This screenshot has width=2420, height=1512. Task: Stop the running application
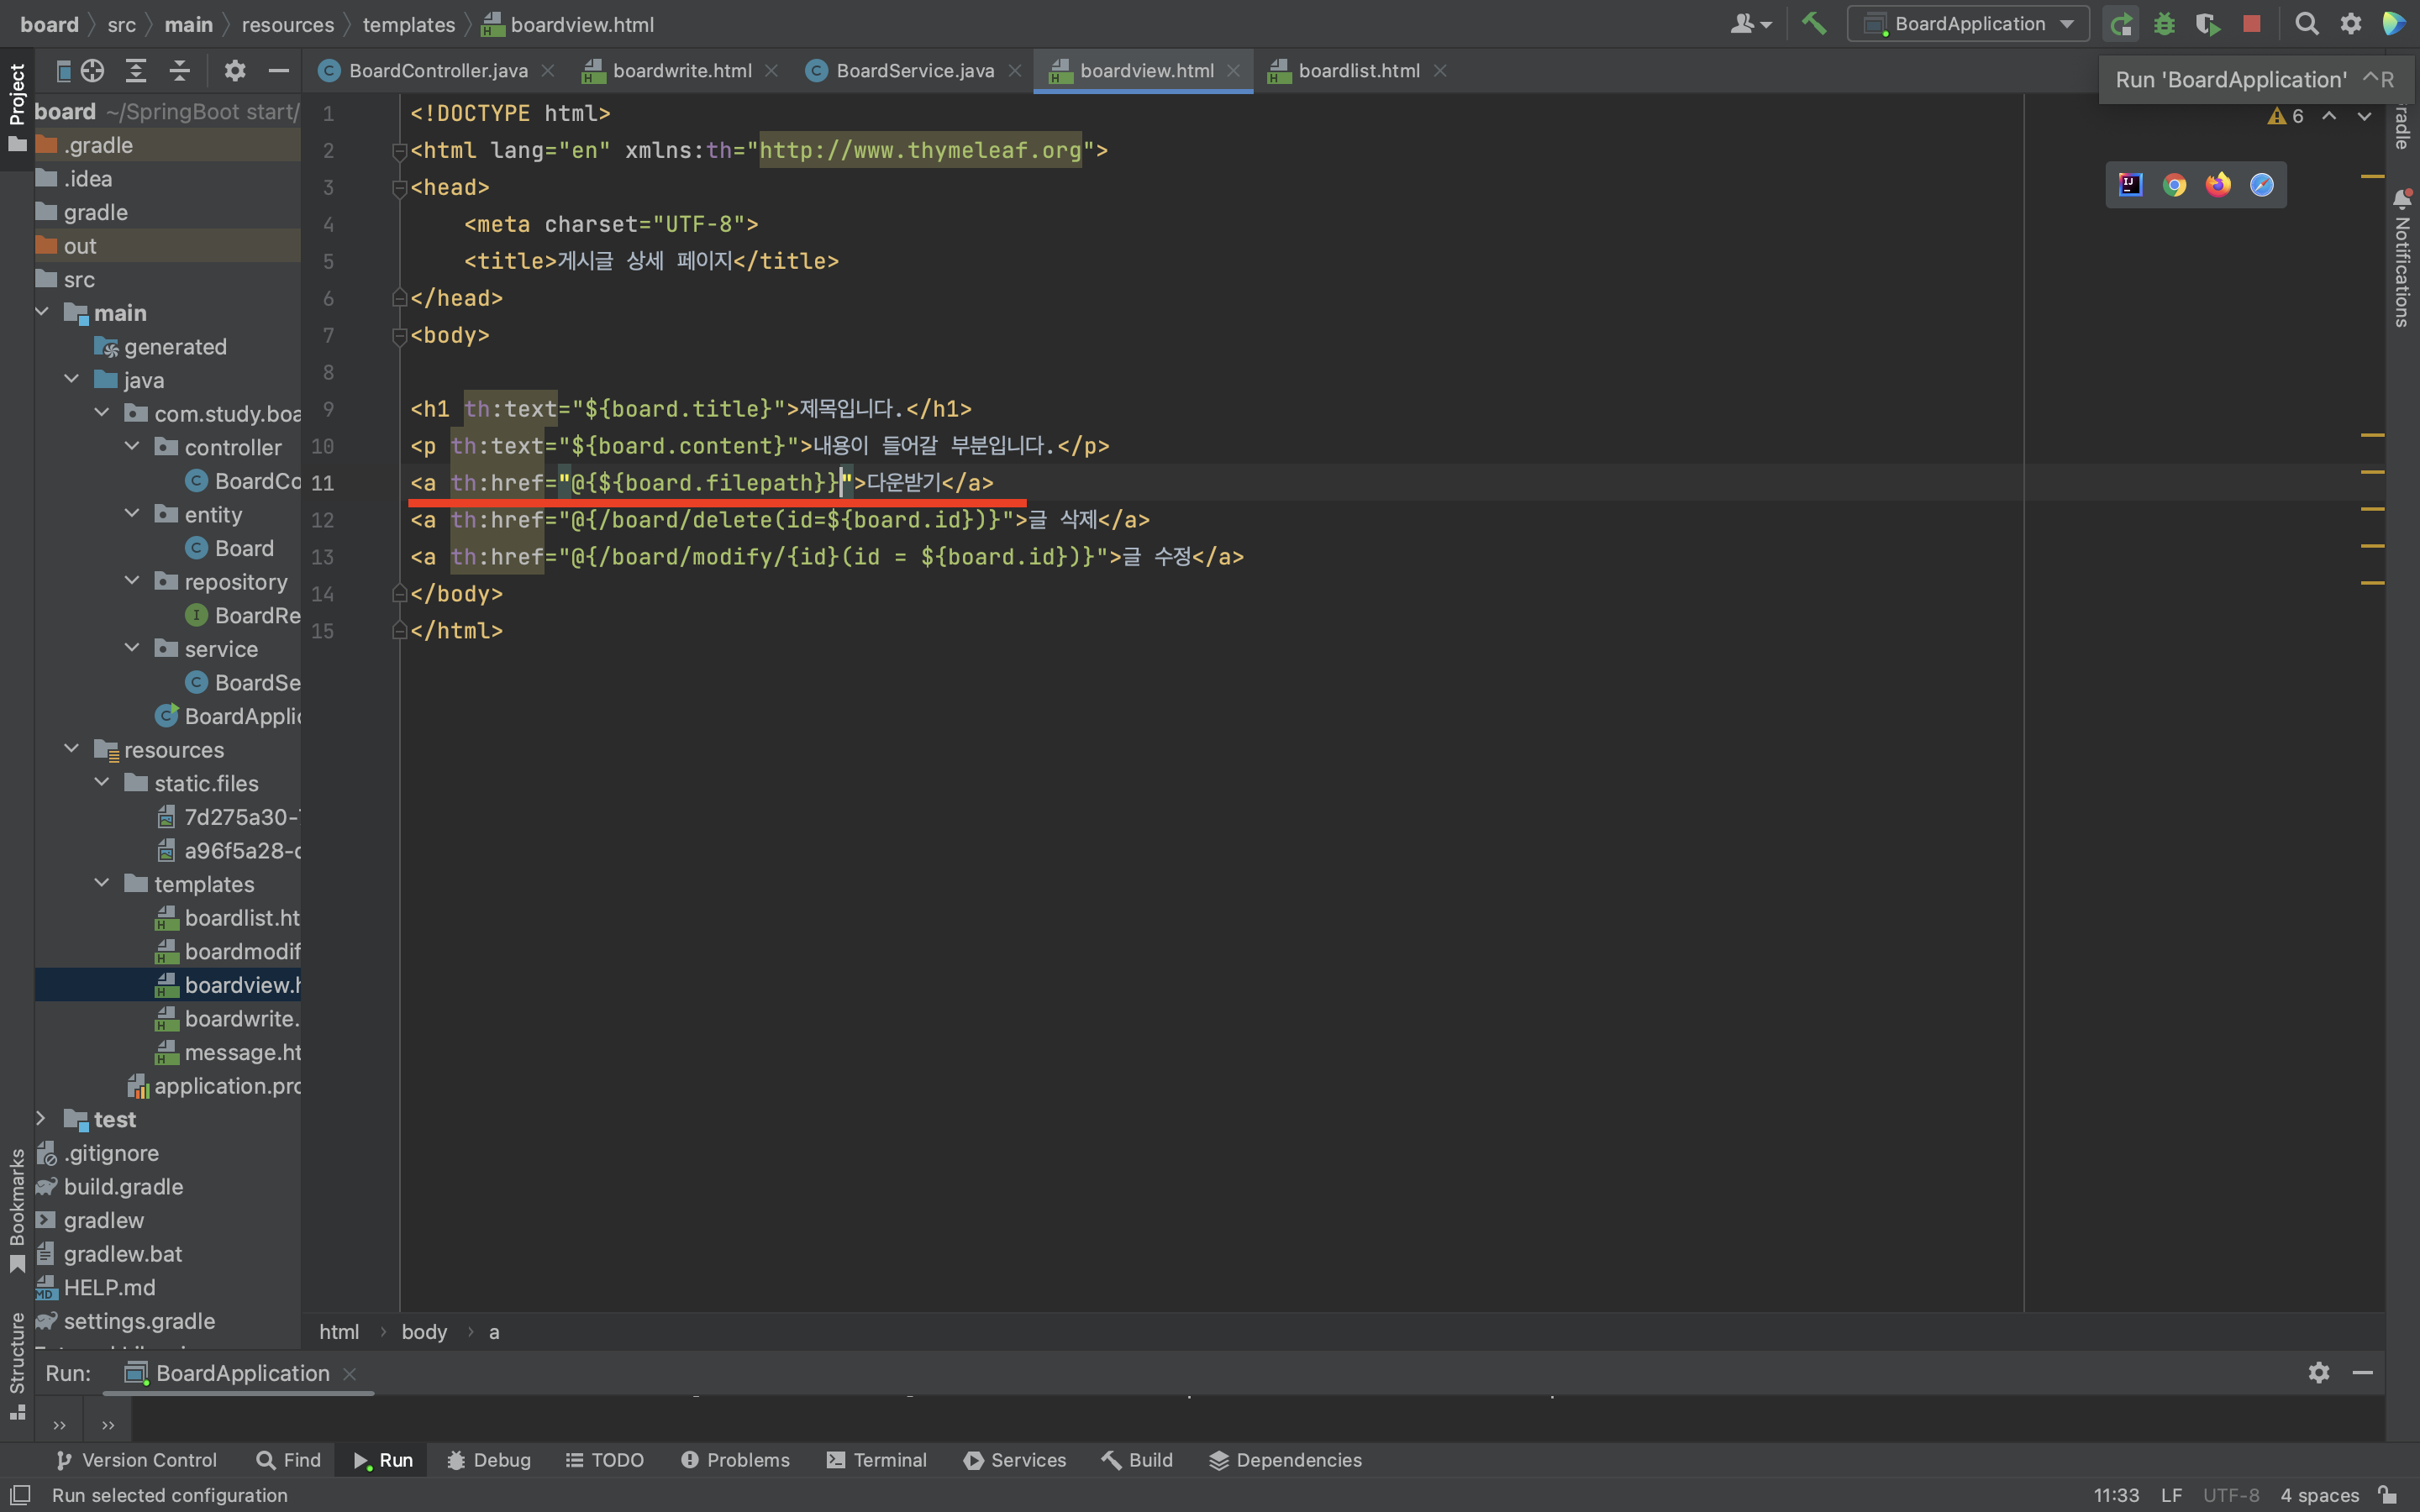[2251, 23]
